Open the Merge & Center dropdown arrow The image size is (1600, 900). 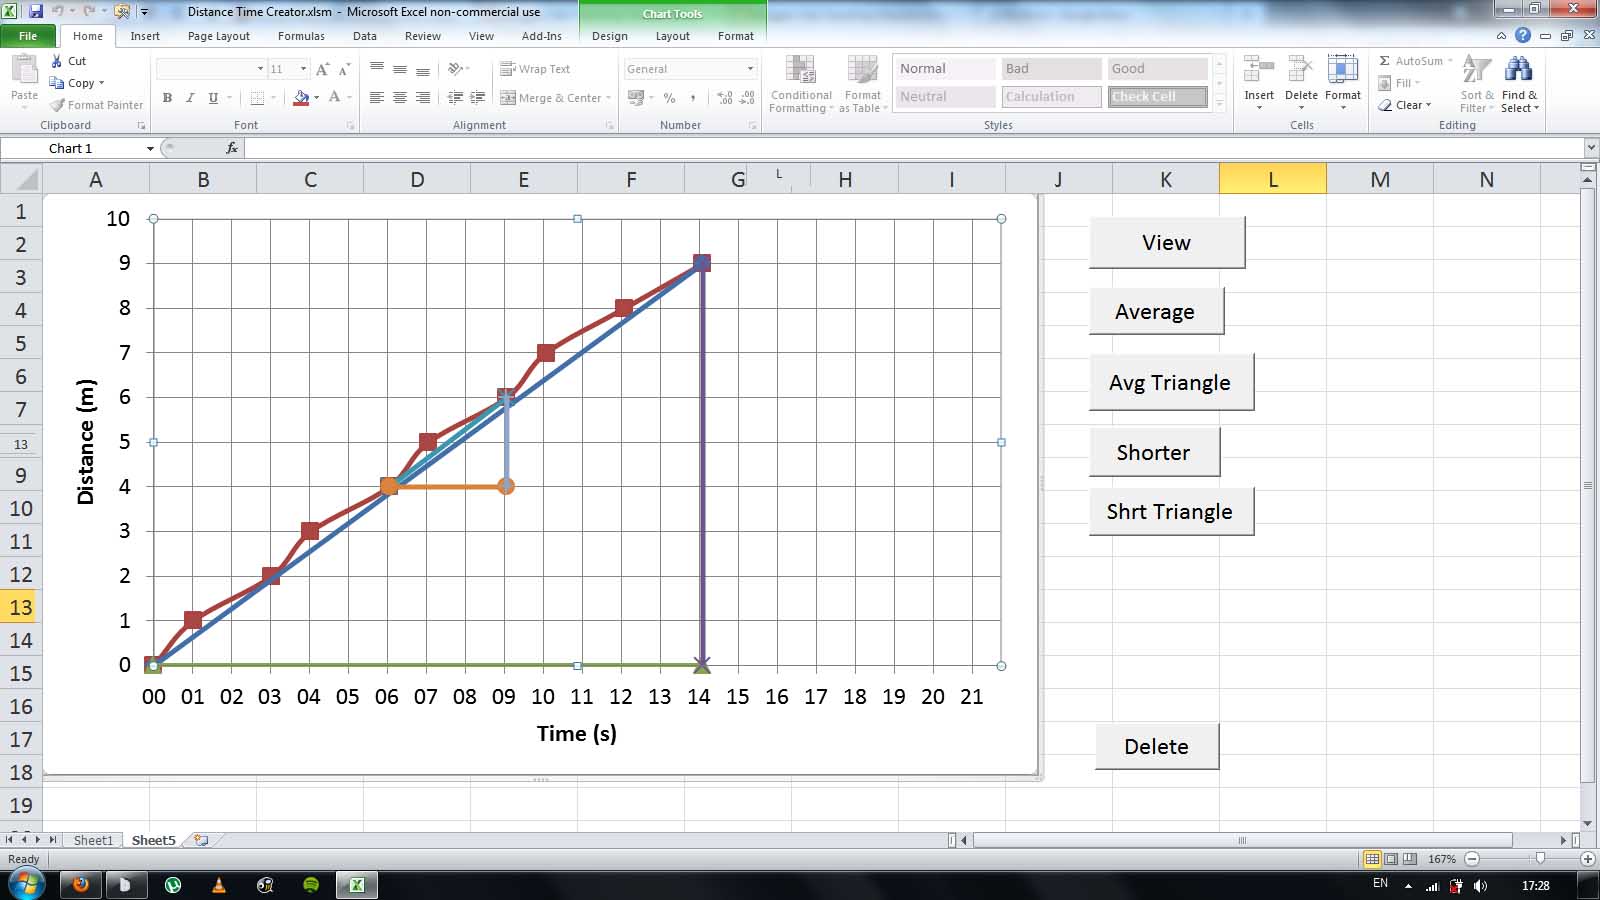pos(608,98)
